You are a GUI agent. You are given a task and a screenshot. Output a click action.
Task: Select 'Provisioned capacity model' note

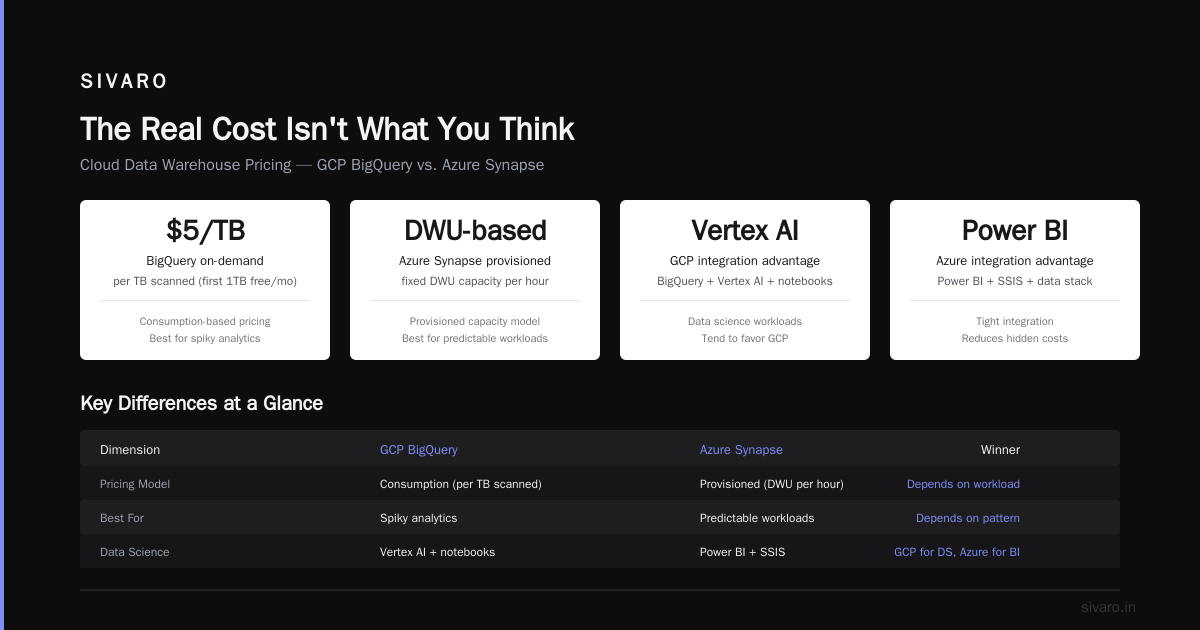point(475,321)
